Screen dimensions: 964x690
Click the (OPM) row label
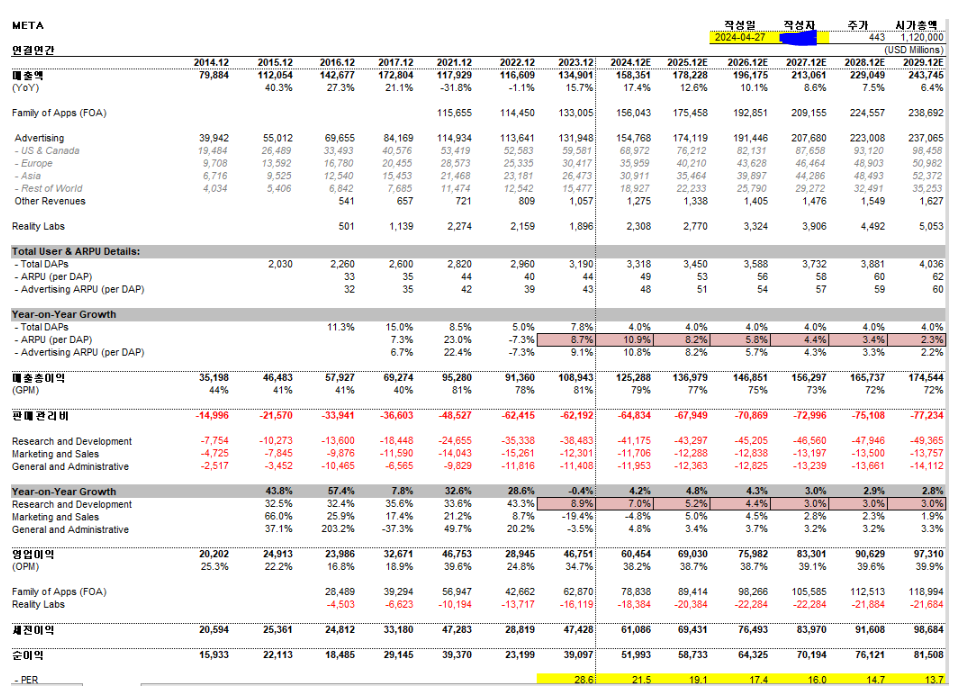25,567
